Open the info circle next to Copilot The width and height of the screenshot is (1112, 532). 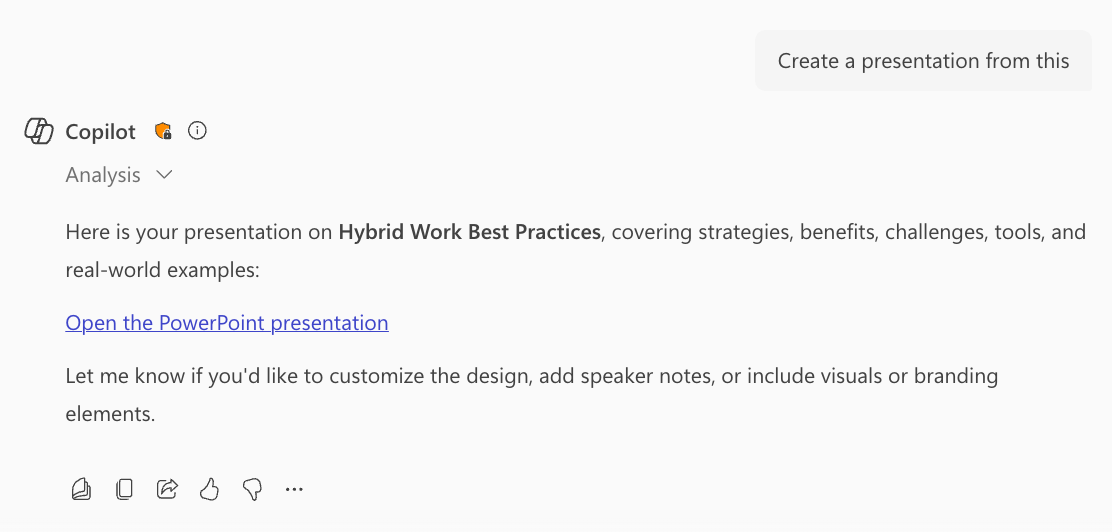198,130
